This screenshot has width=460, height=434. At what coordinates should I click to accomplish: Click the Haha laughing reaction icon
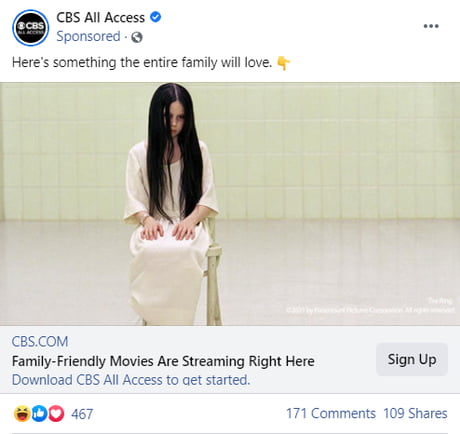[22, 414]
